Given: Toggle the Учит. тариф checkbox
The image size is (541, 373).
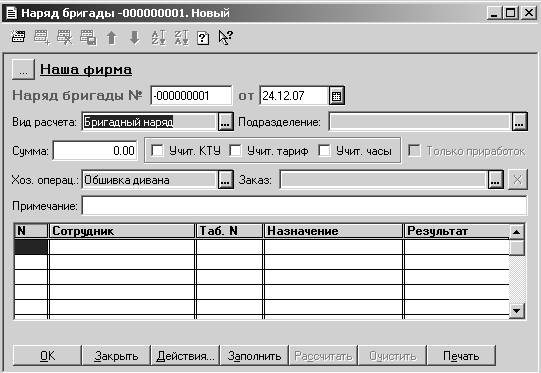Looking at the screenshot, I should 236,150.
